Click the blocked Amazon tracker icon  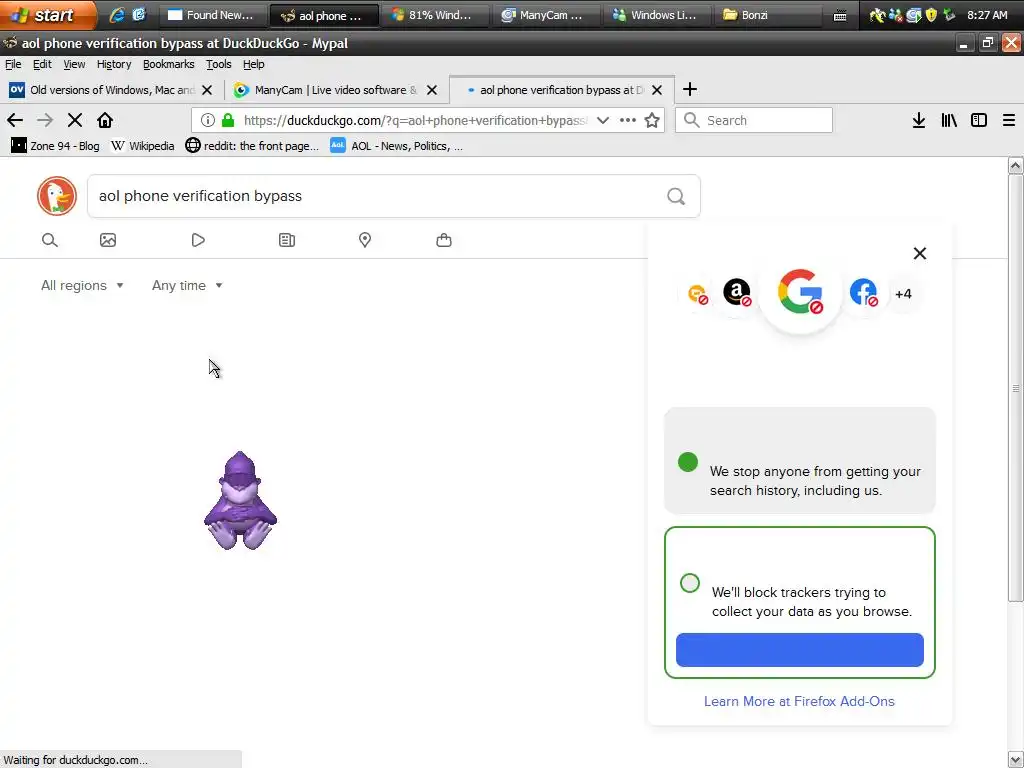tap(737, 292)
